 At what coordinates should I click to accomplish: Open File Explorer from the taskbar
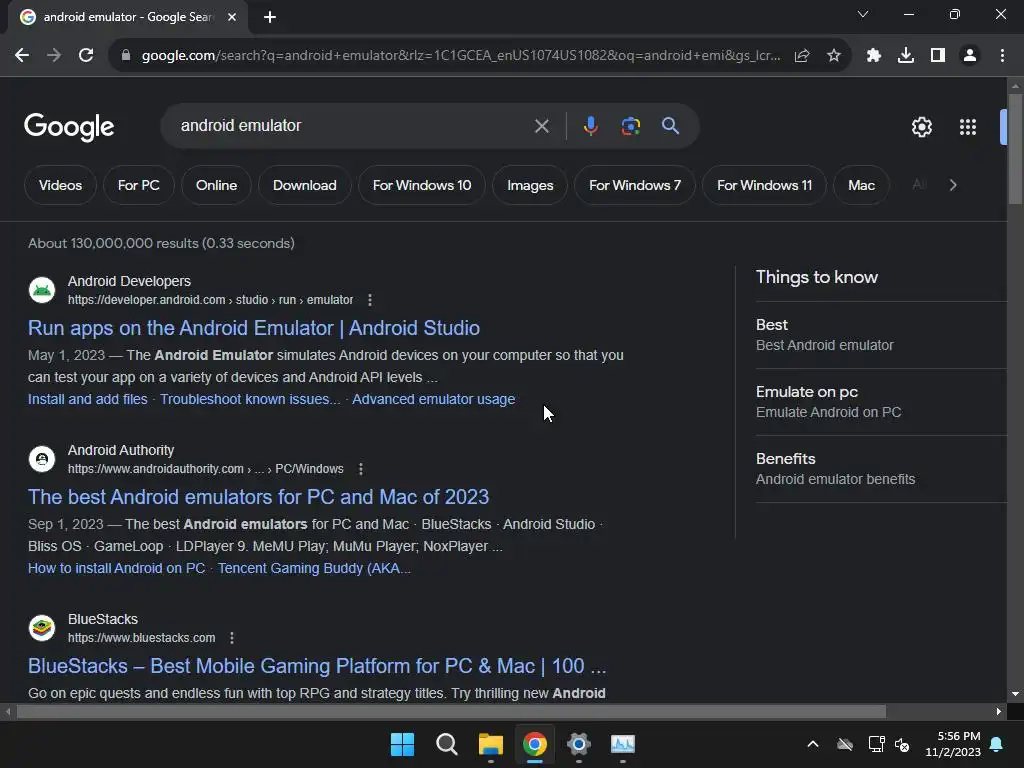coord(490,744)
